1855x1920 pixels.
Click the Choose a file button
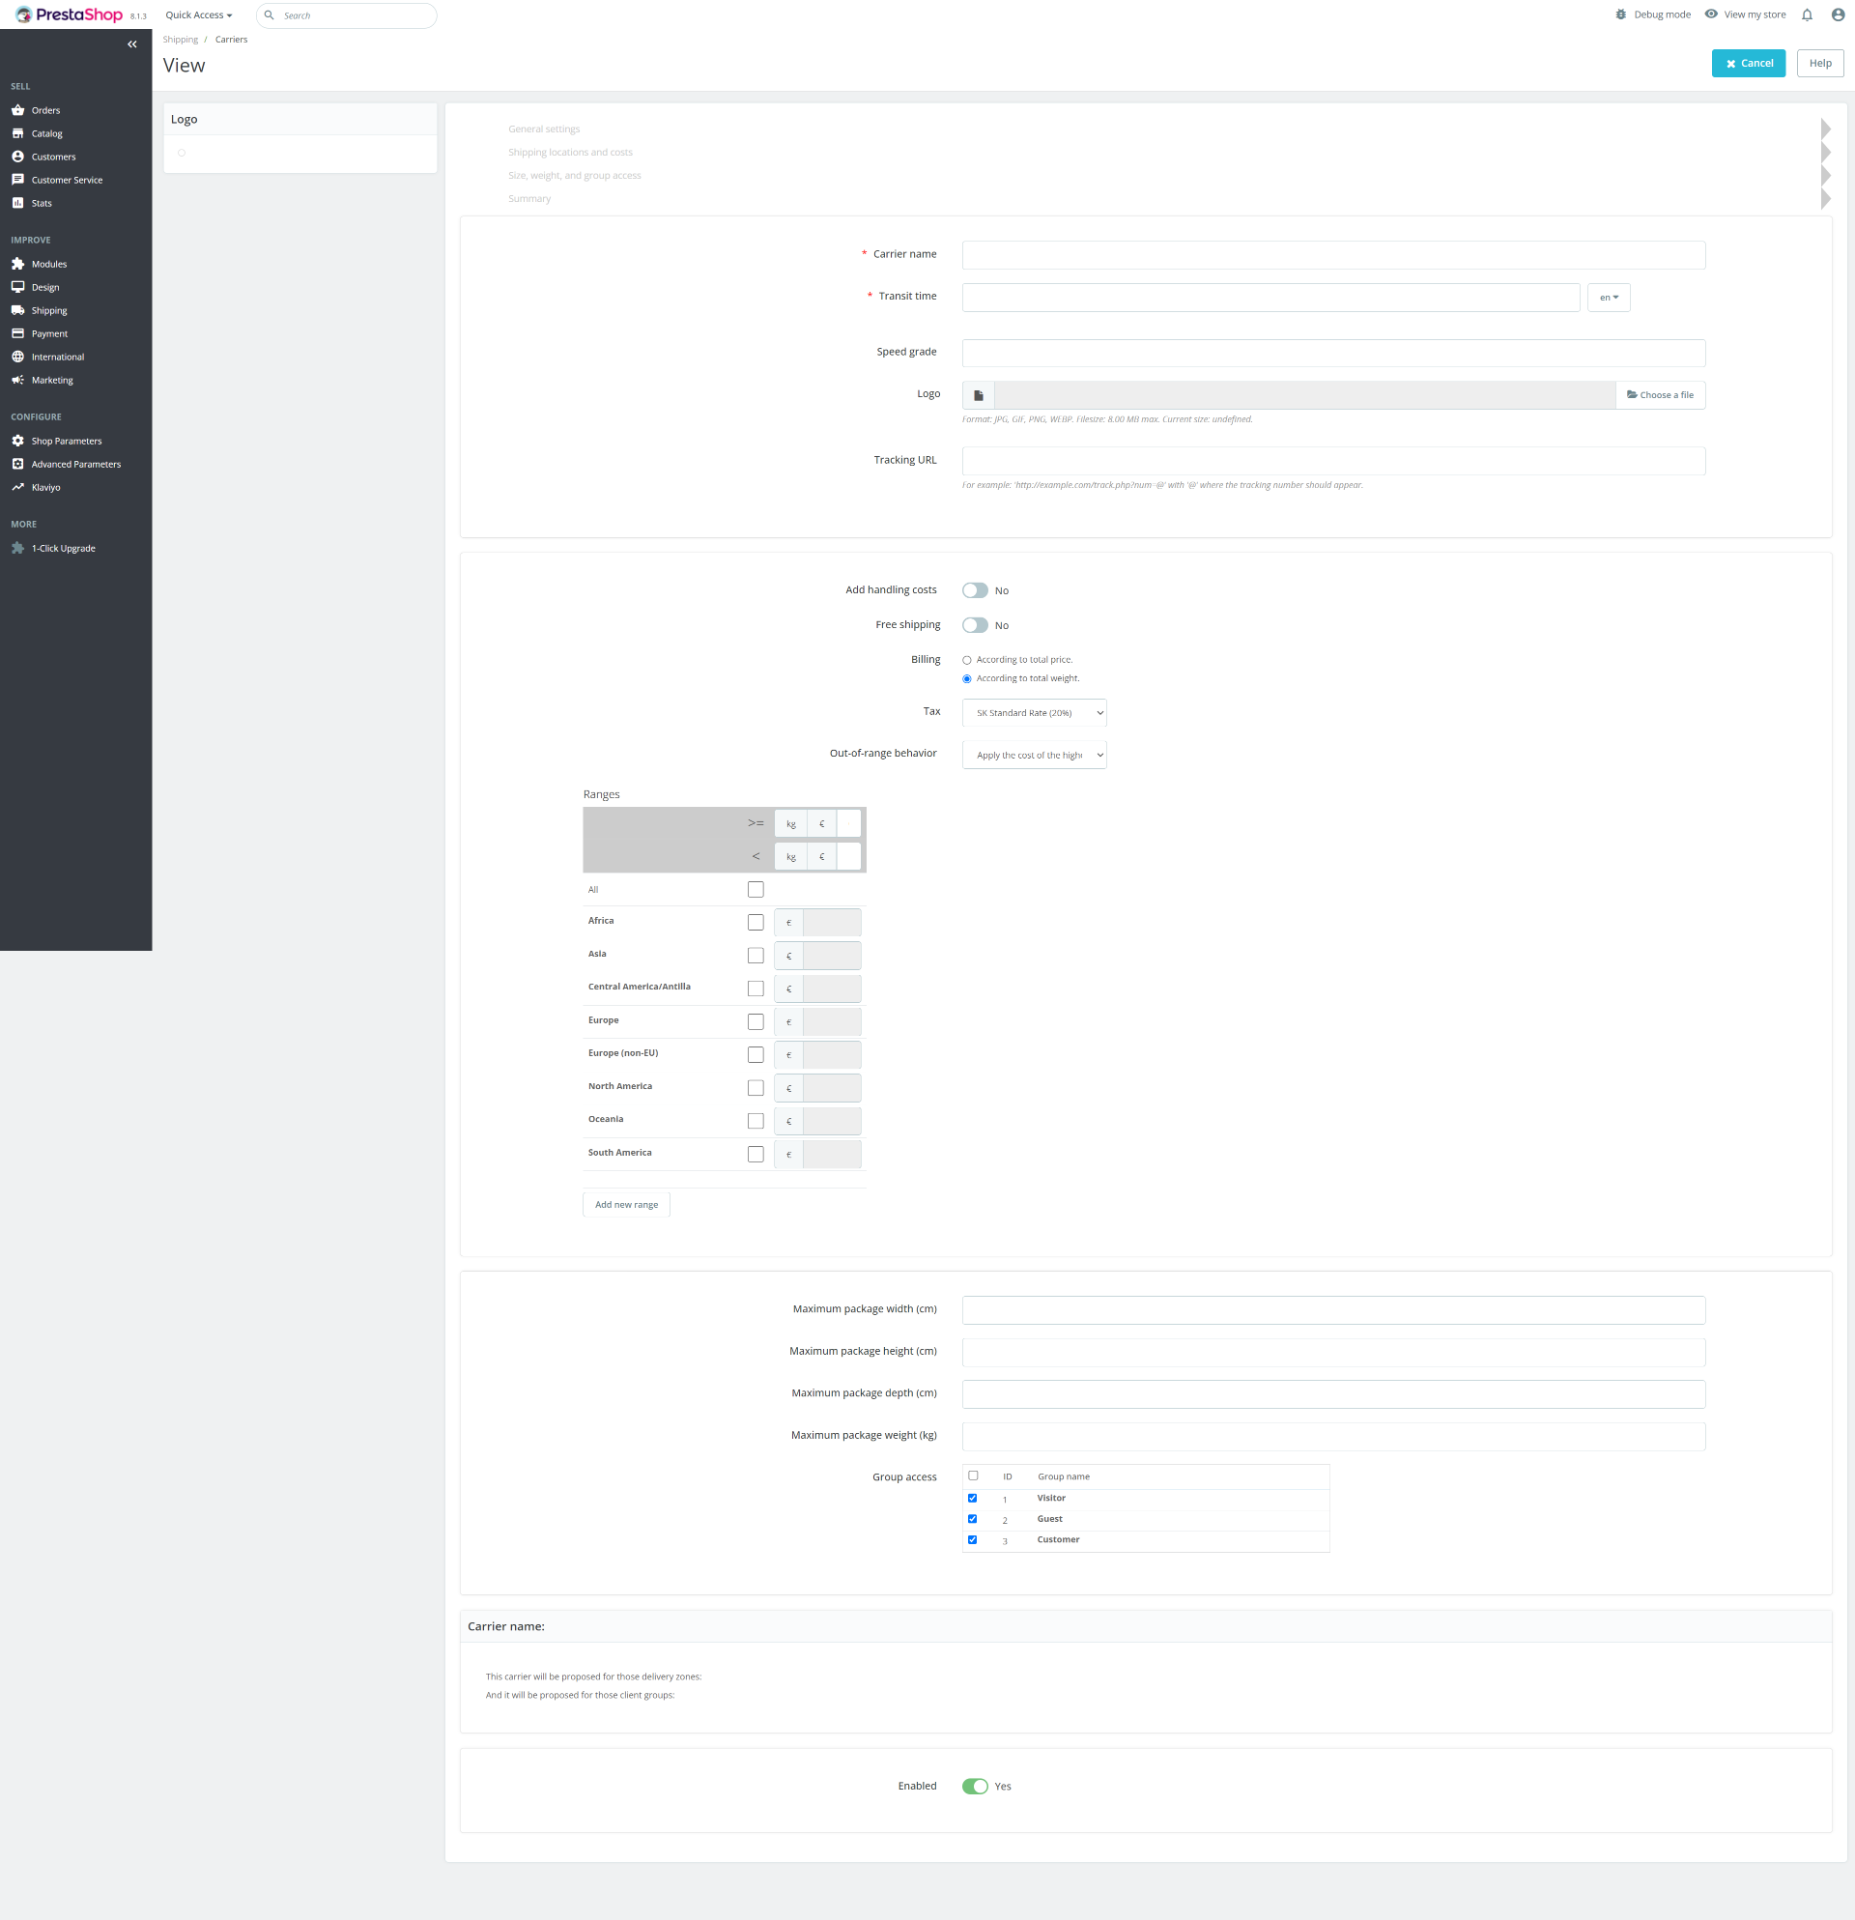(x=1660, y=395)
